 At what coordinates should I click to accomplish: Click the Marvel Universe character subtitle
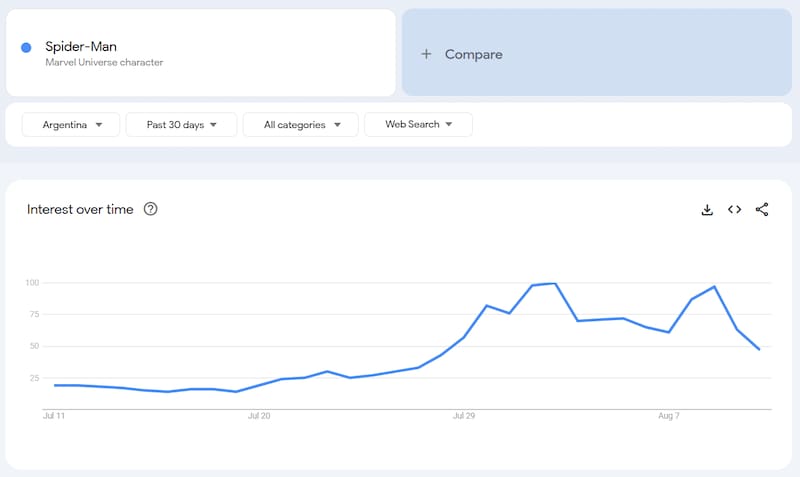[104, 62]
